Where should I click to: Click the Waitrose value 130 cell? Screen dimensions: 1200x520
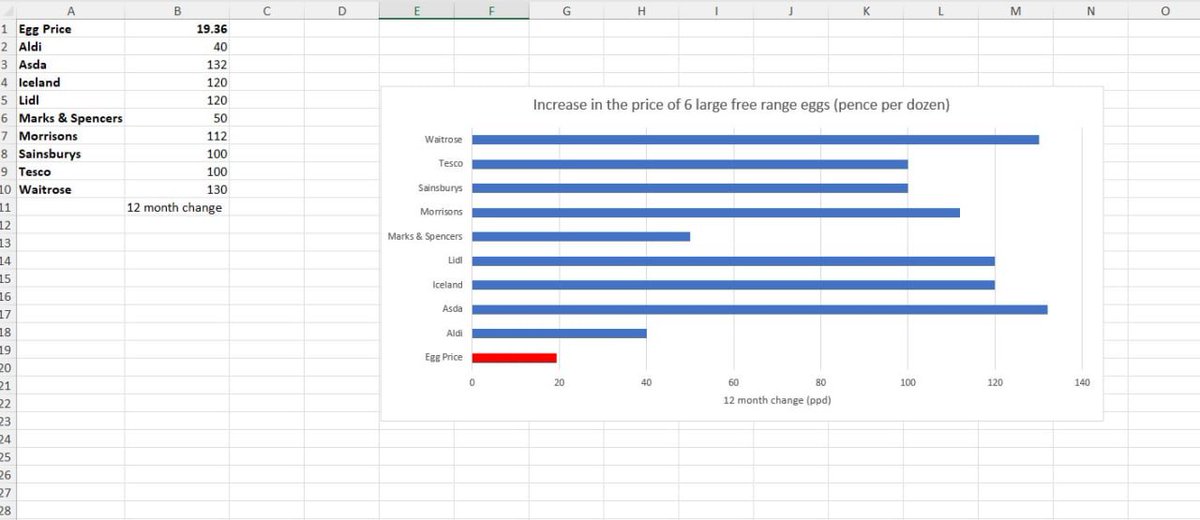pyautogui.click(x=177, y=190)
